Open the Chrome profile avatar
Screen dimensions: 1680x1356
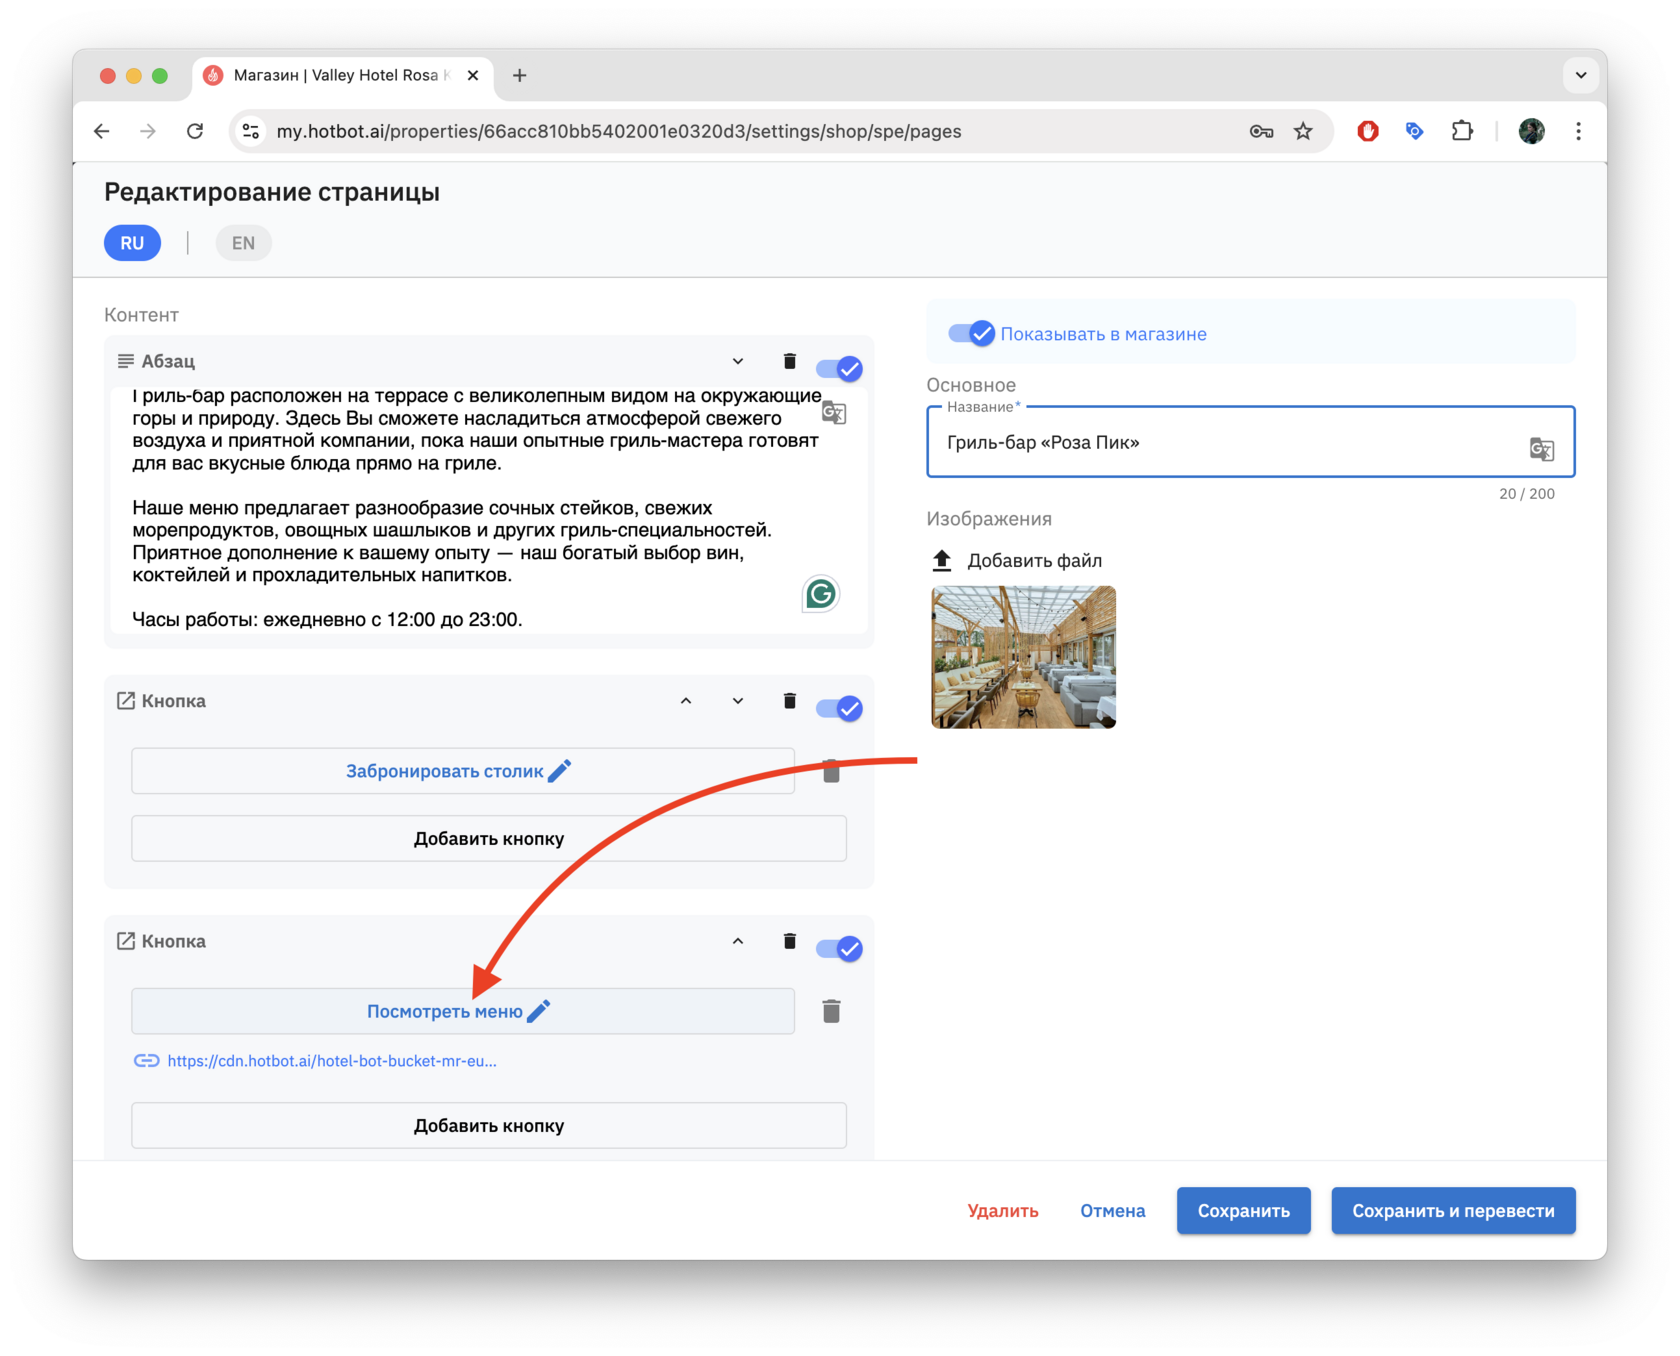[x=1531, y=131]
